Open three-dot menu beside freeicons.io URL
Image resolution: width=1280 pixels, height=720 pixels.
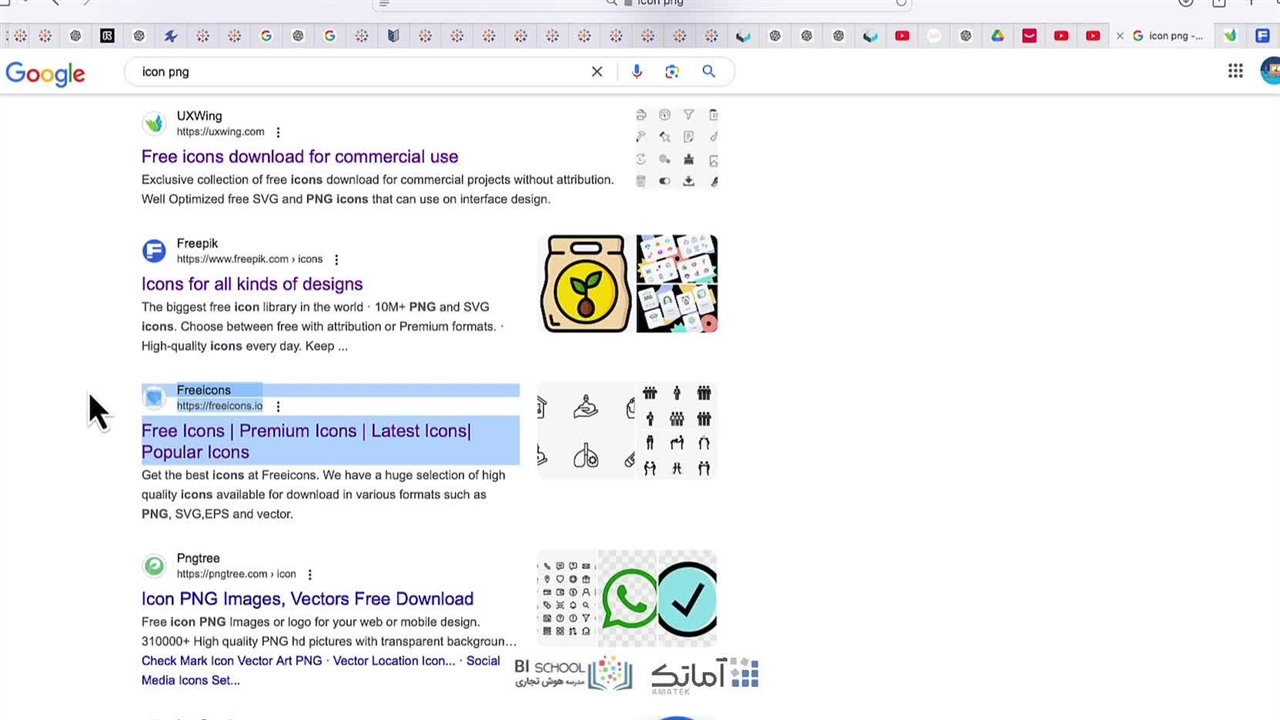tap(278, 406)
